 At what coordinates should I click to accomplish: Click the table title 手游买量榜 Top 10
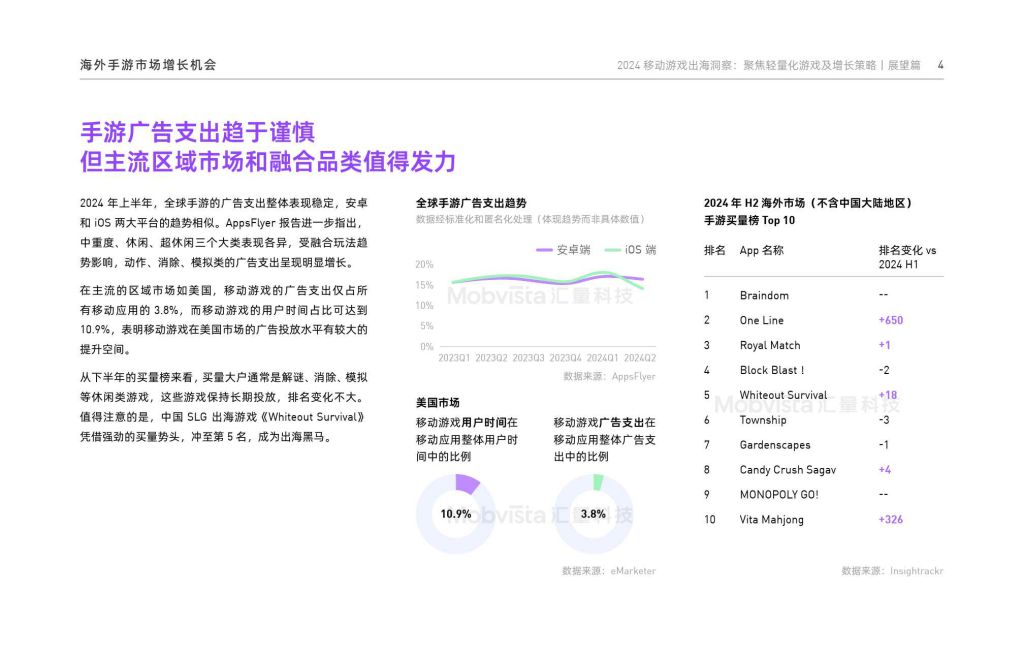tap(749, 220)
